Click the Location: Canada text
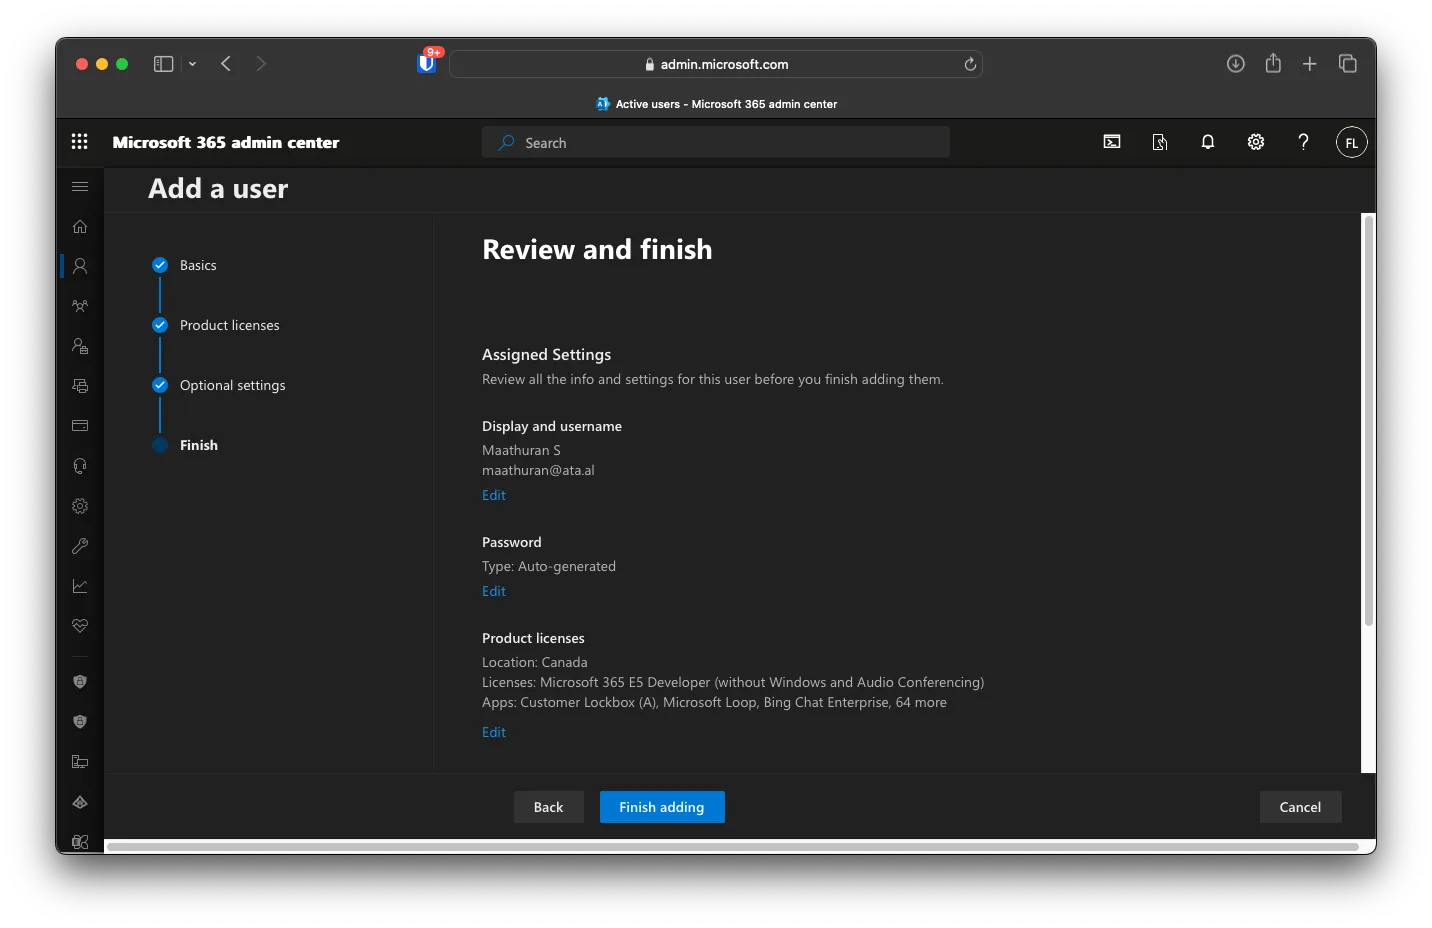This screenshot has height=928, width=1432. (x=535, y=662)
